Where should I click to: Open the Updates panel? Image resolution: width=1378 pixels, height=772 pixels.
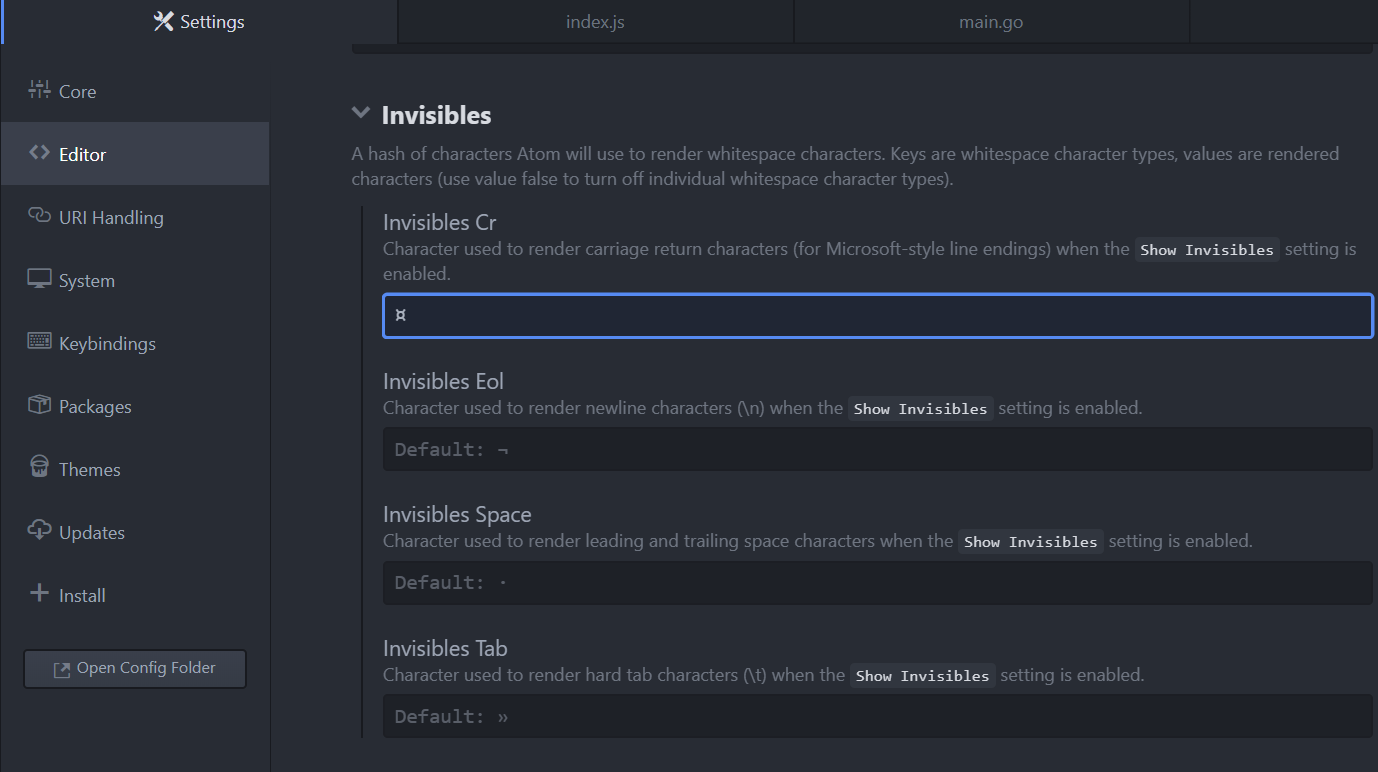click(x=135, y=532)
